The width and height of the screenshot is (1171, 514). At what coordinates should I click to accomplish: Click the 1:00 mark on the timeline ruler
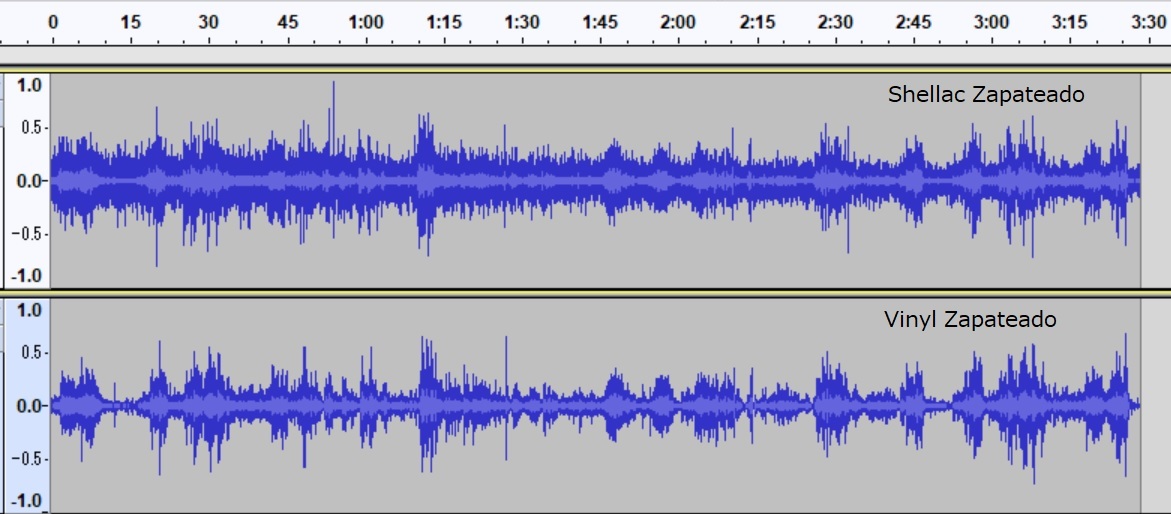tap(365, 21)
